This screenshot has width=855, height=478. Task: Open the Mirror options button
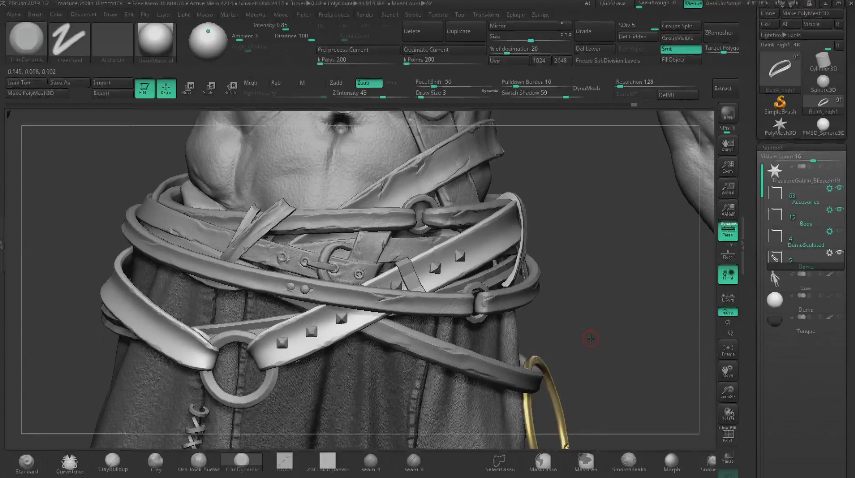pyautogui.click(x=529, y=26)
